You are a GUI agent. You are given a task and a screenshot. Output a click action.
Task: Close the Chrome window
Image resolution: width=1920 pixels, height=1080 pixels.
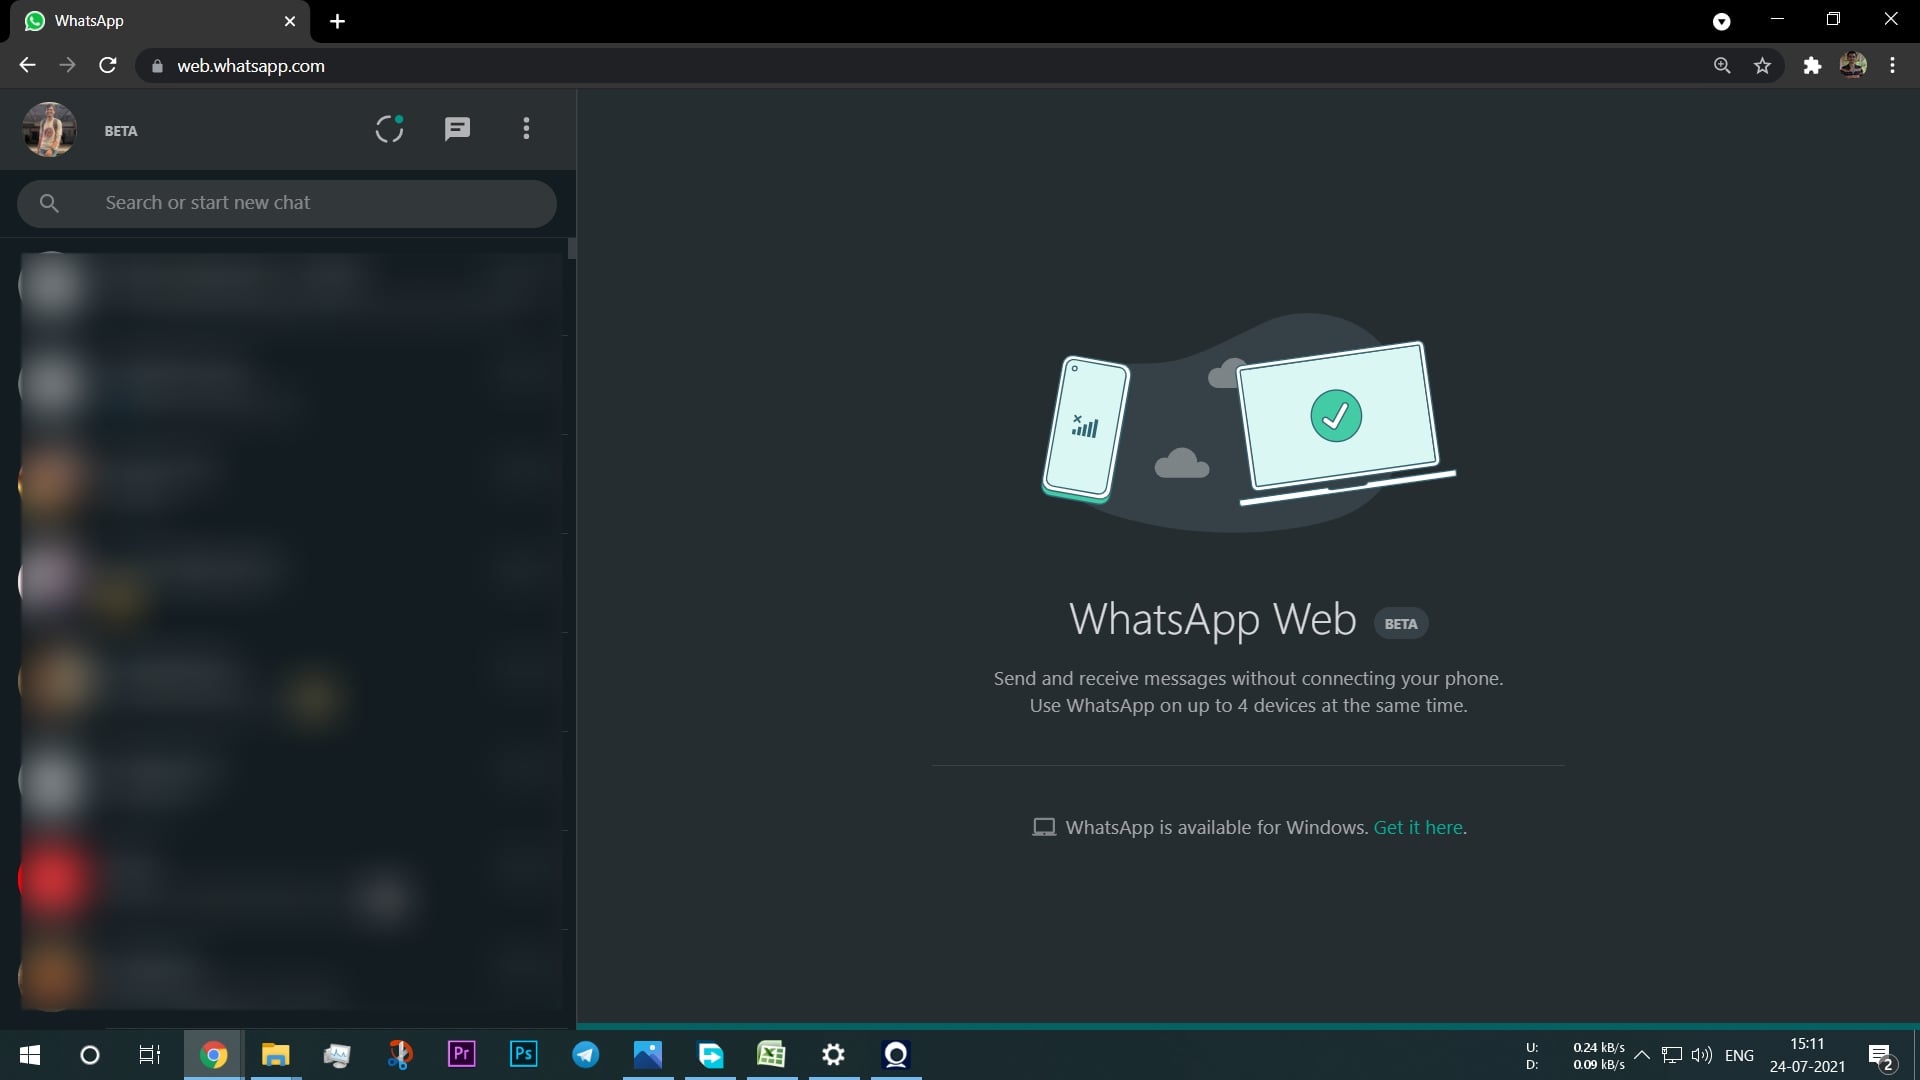[1890, 19]
